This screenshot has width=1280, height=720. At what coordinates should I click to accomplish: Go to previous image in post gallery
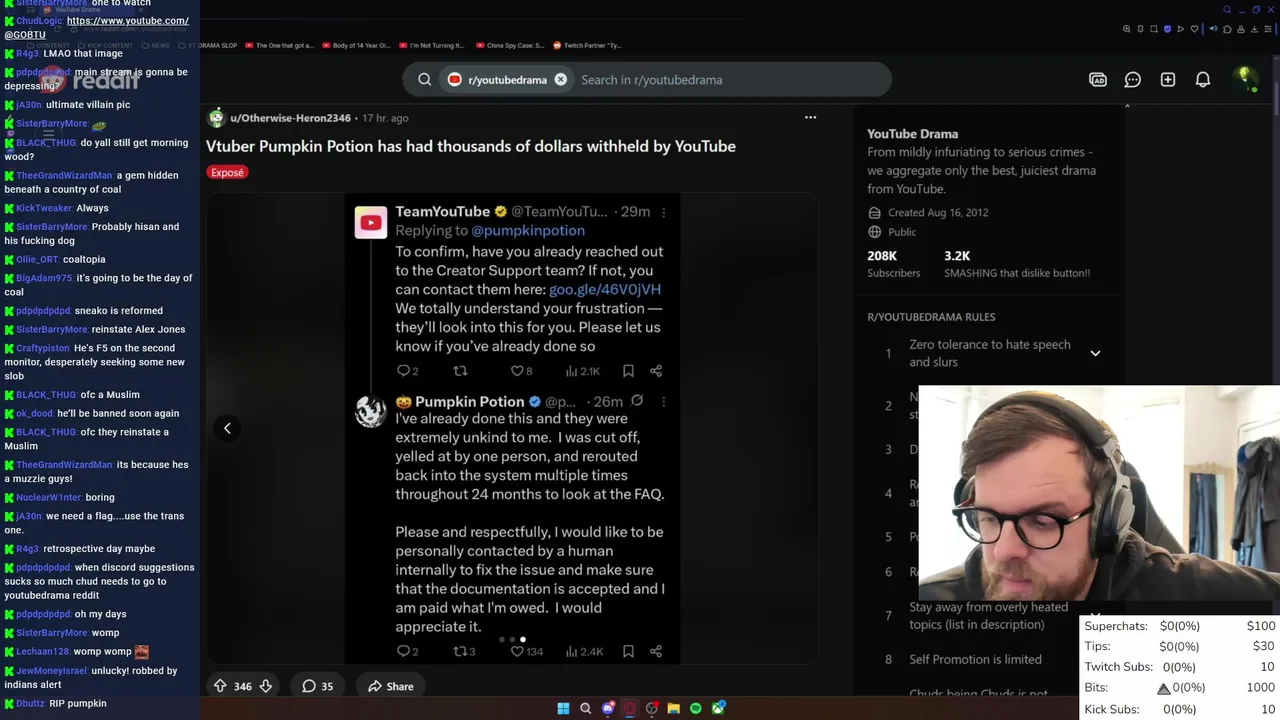[x=227, y=428]
